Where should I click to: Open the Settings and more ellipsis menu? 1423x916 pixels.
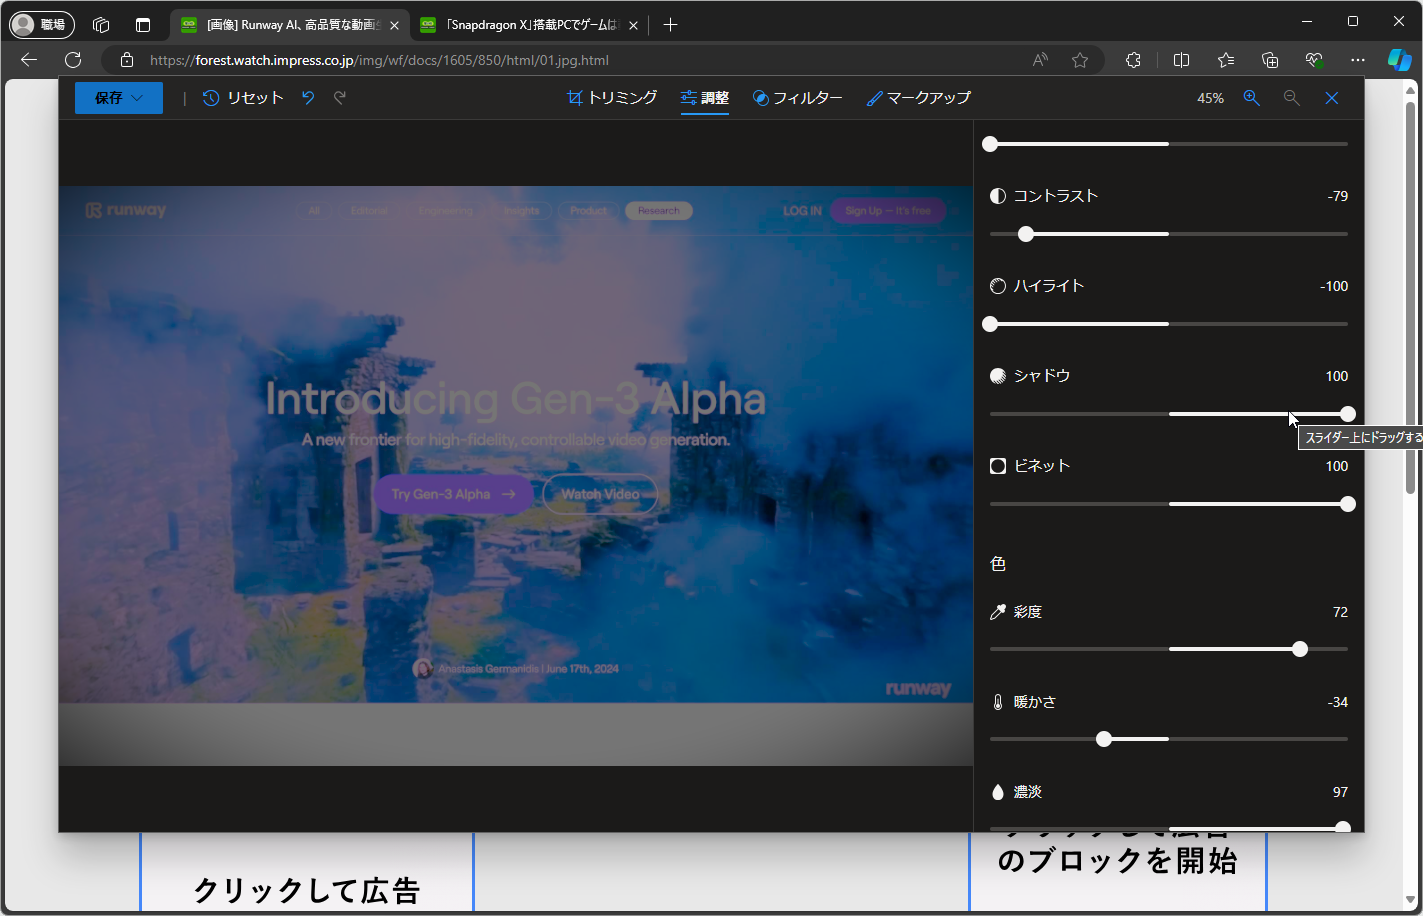[x=1357, y=60]
